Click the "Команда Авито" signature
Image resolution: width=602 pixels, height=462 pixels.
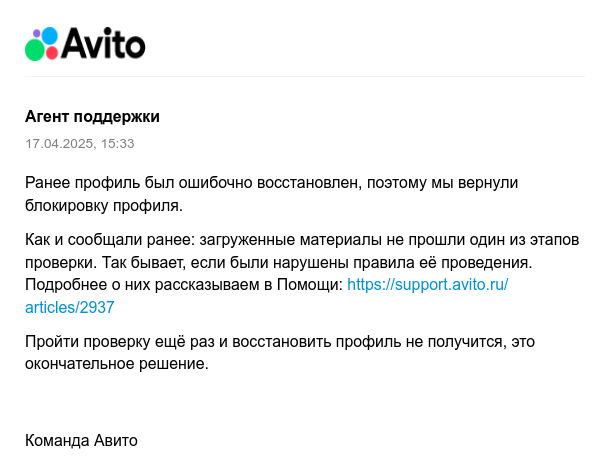[x=81, y=440]
